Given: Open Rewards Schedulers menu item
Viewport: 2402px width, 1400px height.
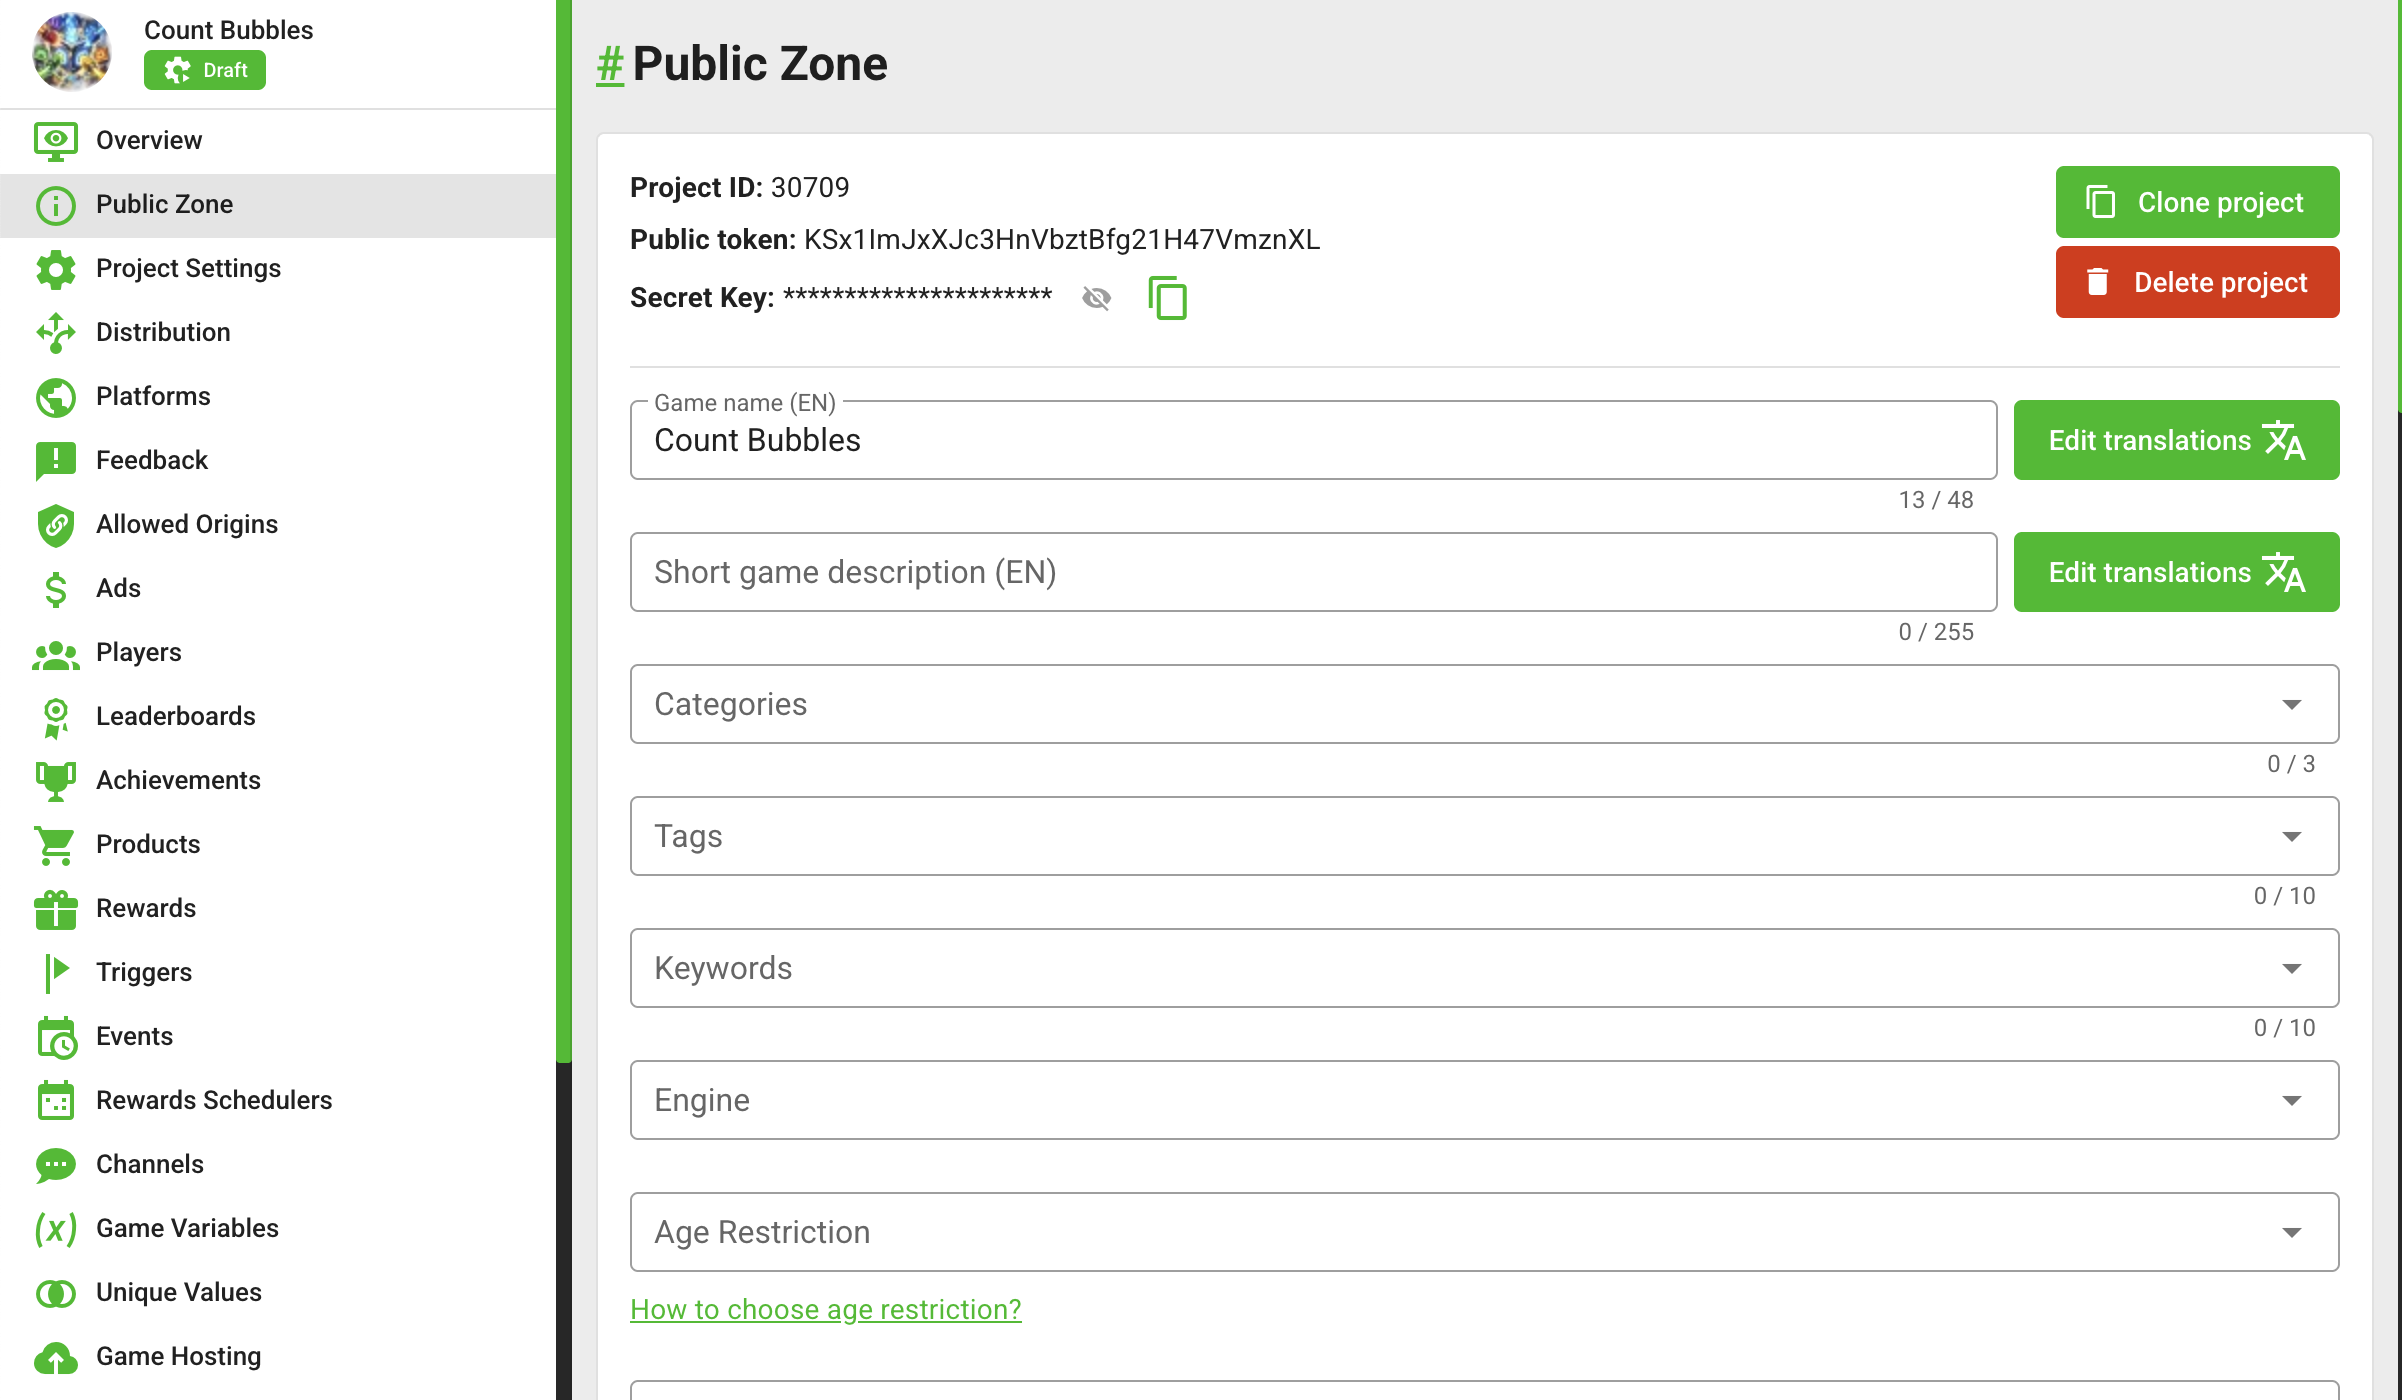Looking at the screenshot, I should 278,1100.
